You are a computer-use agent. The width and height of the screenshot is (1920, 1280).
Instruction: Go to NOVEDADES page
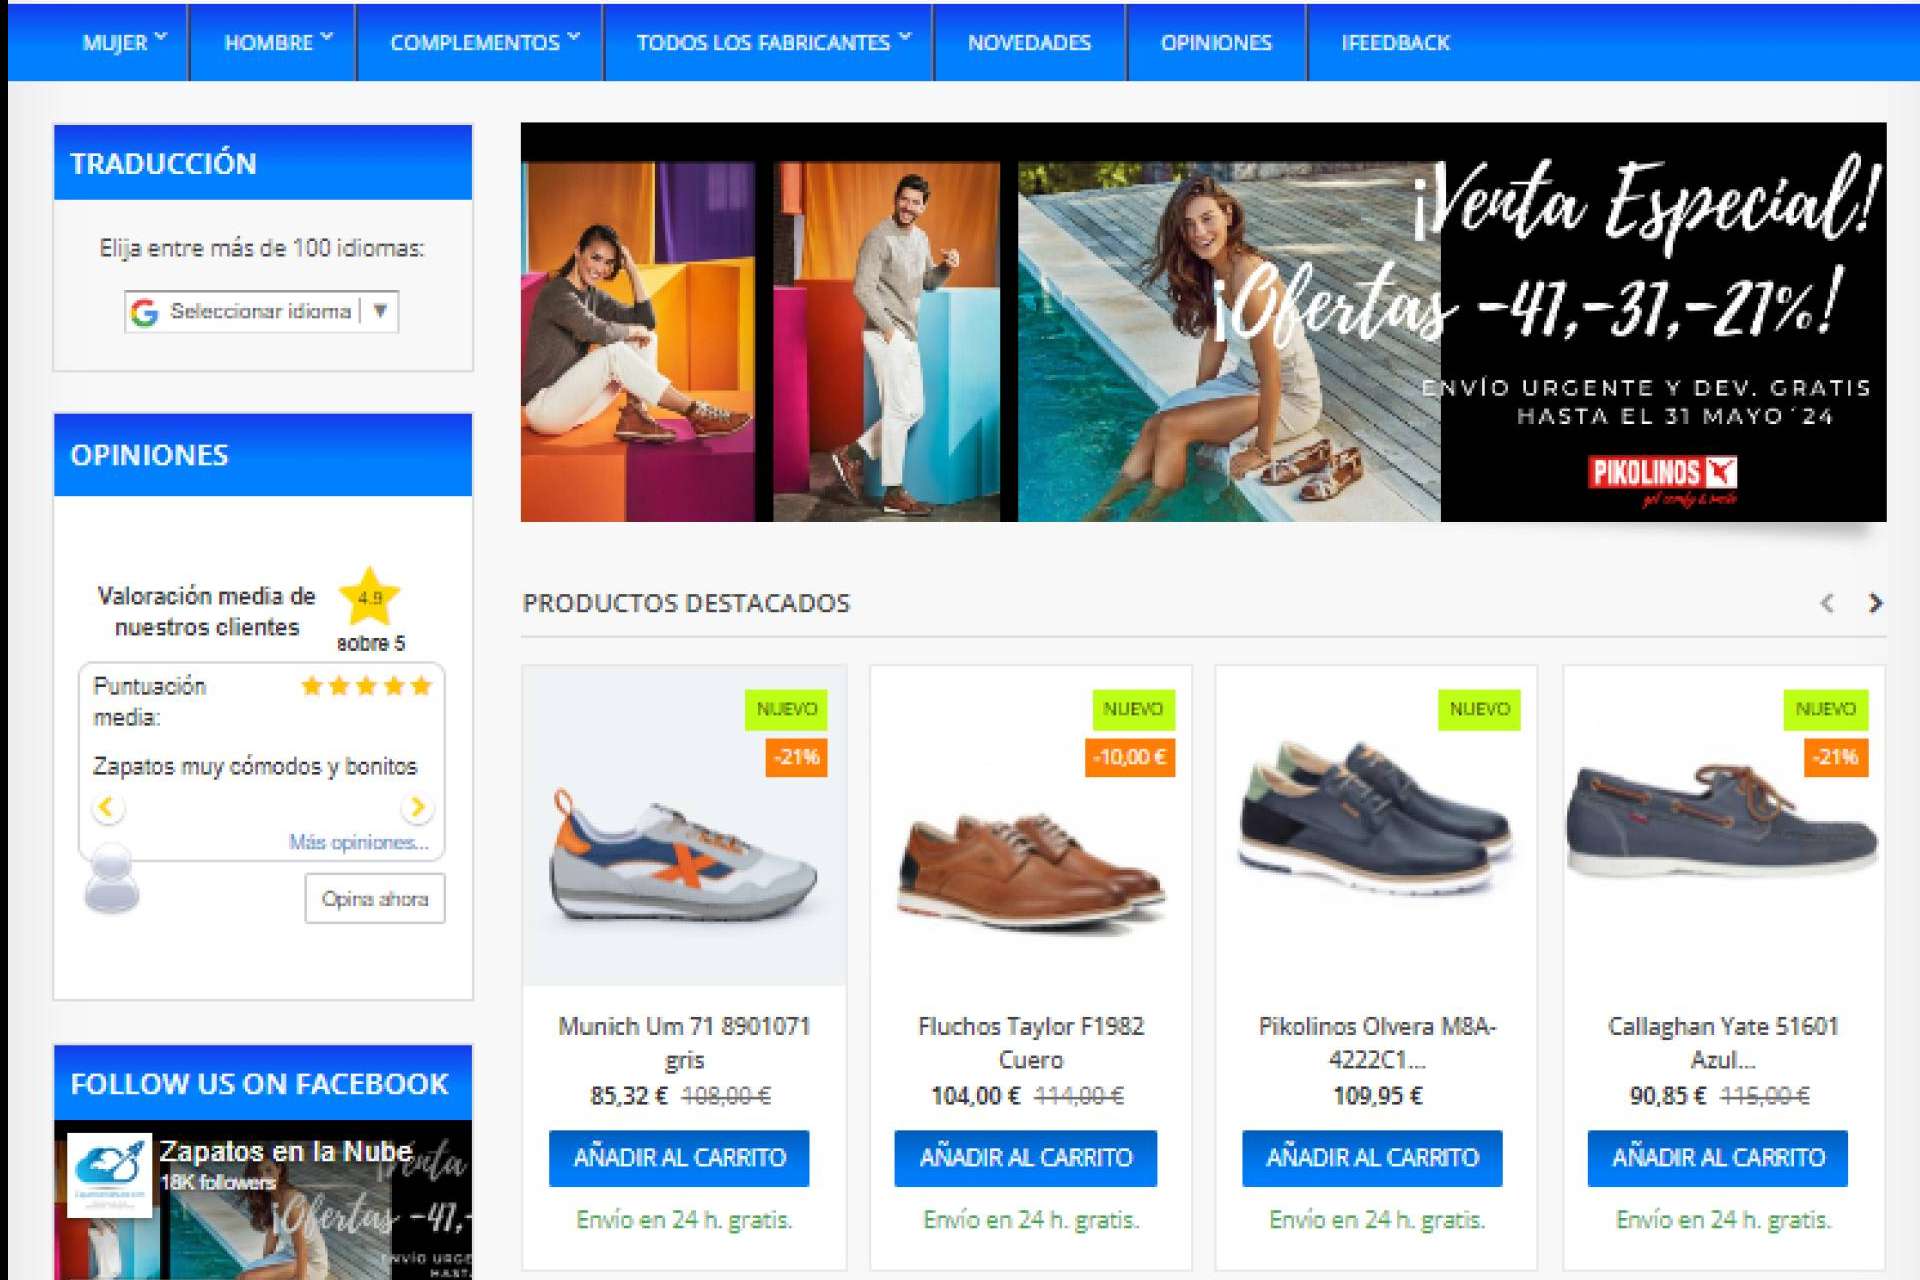click(1029, 43)
